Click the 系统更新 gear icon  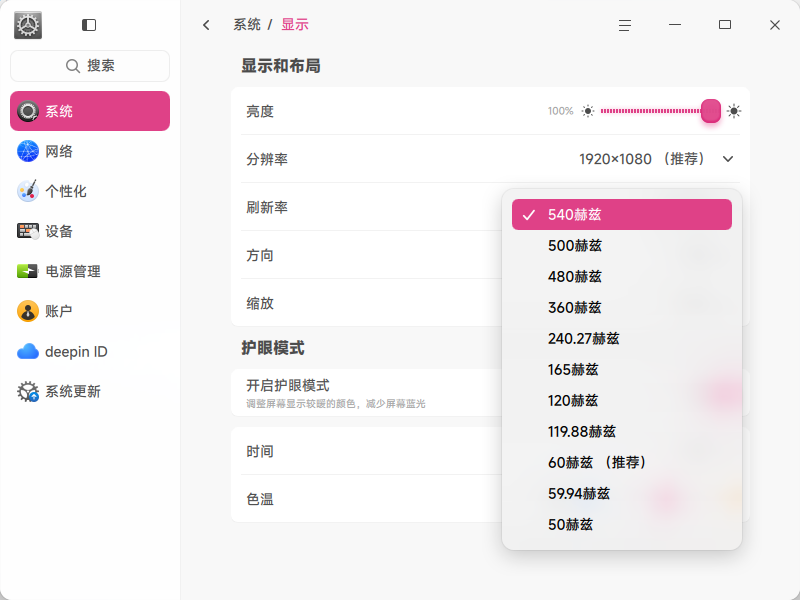coord(28,391)
